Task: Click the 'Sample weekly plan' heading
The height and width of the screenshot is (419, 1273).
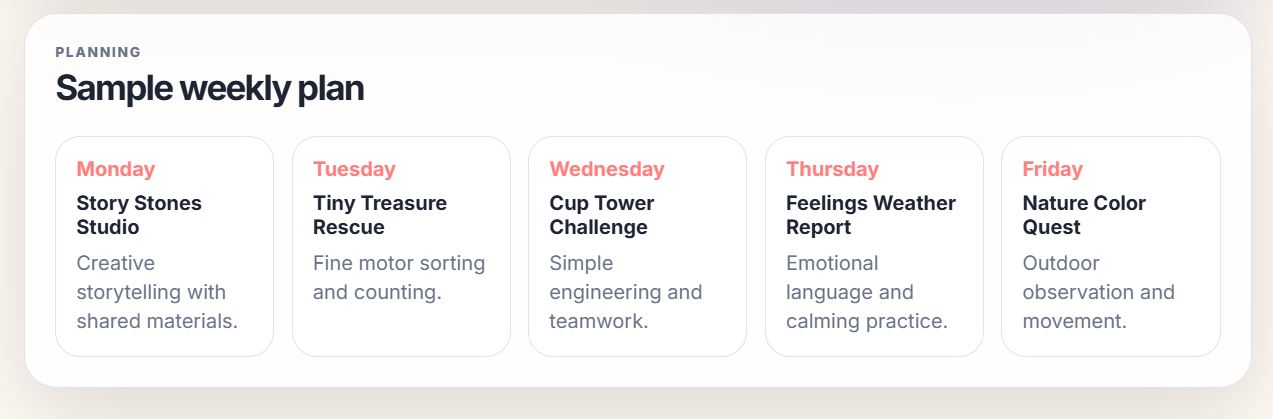Action: click(x=210, y=88)
